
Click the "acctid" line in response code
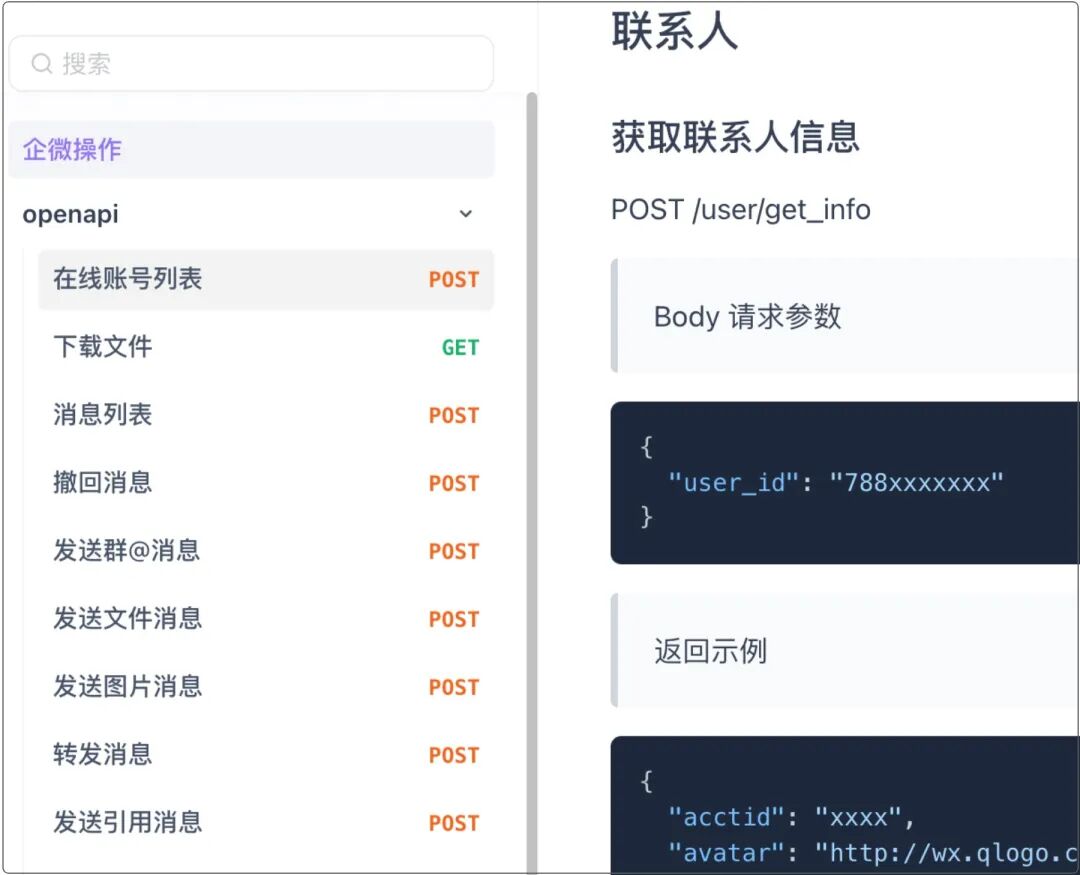(x=791, y=817)
